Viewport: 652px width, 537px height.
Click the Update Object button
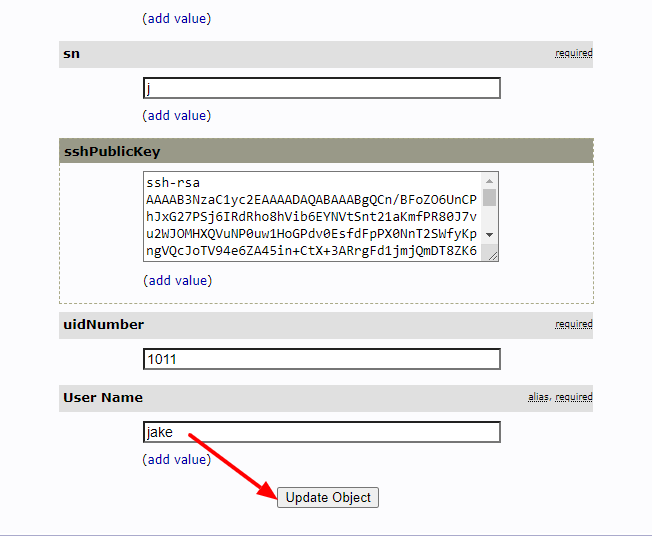tap(328, 497)
